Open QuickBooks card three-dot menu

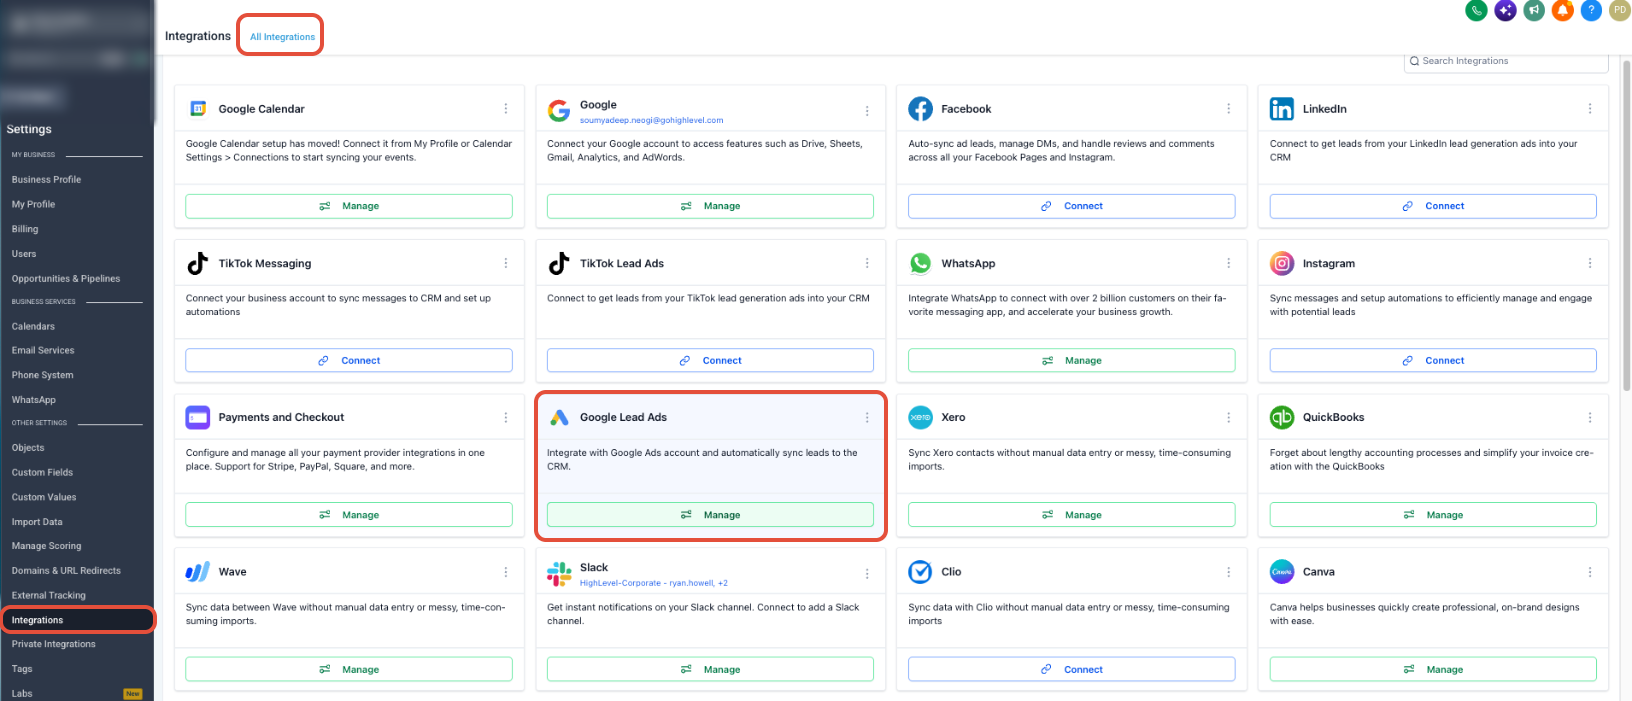[x=1590, y=418]
